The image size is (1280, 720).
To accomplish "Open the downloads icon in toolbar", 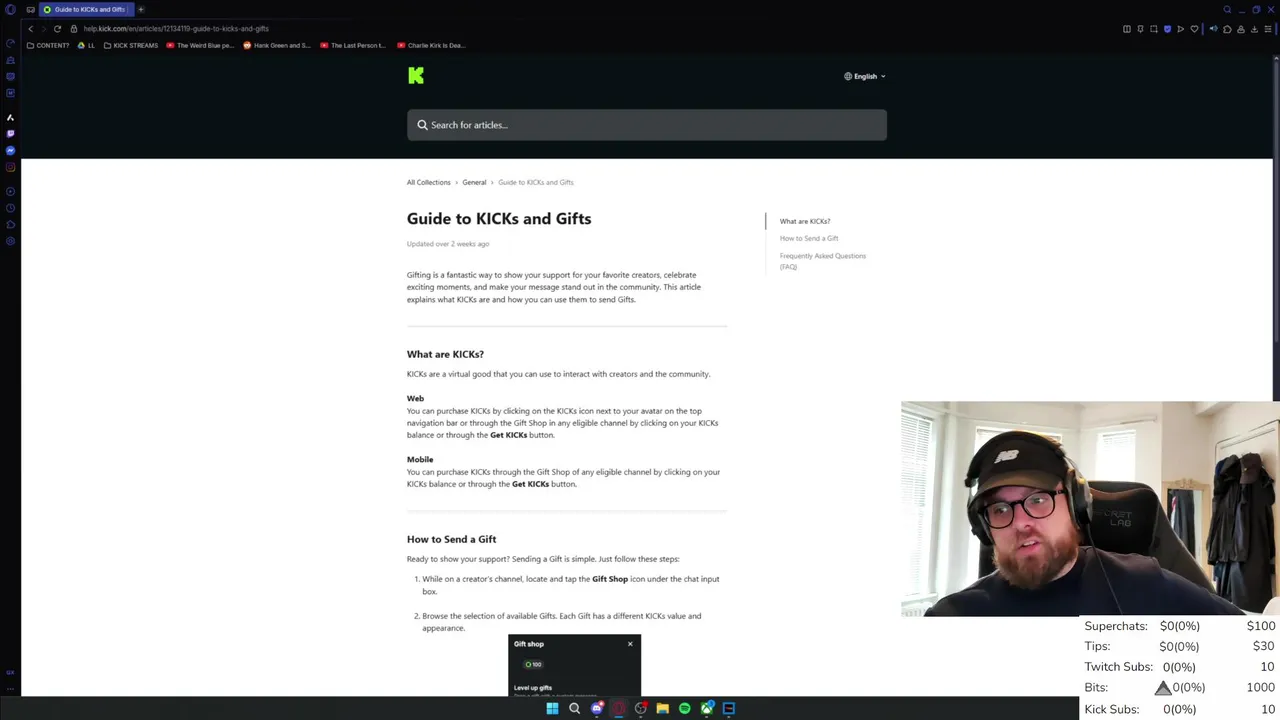I will 1254,29.
